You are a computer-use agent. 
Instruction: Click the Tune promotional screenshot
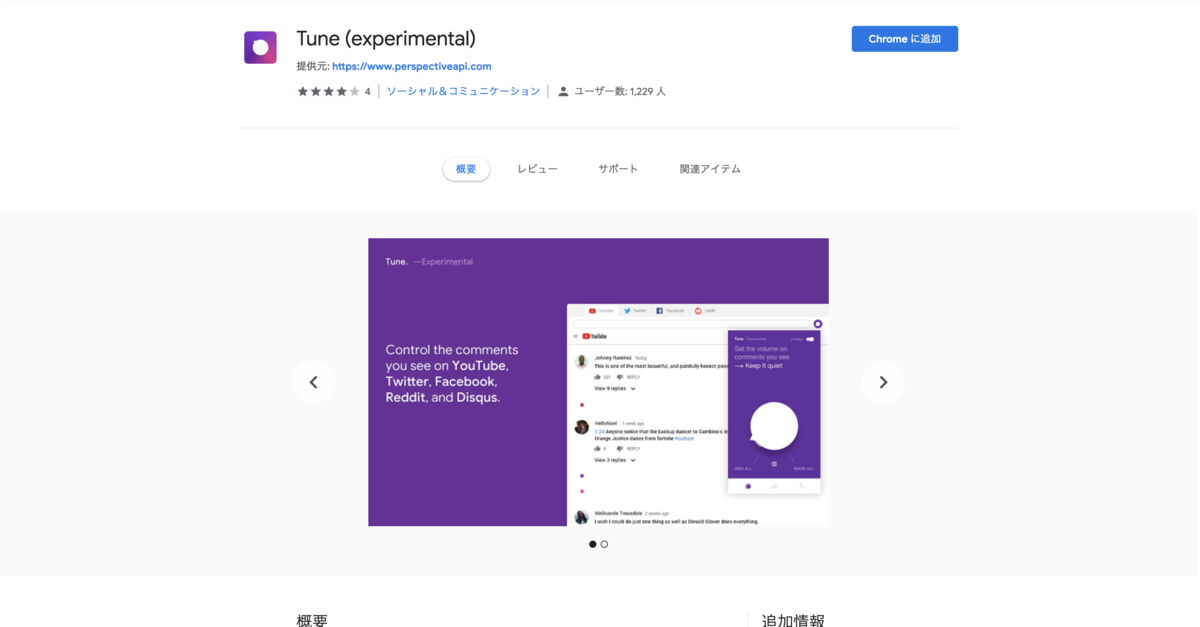click(x=598, y=382)
